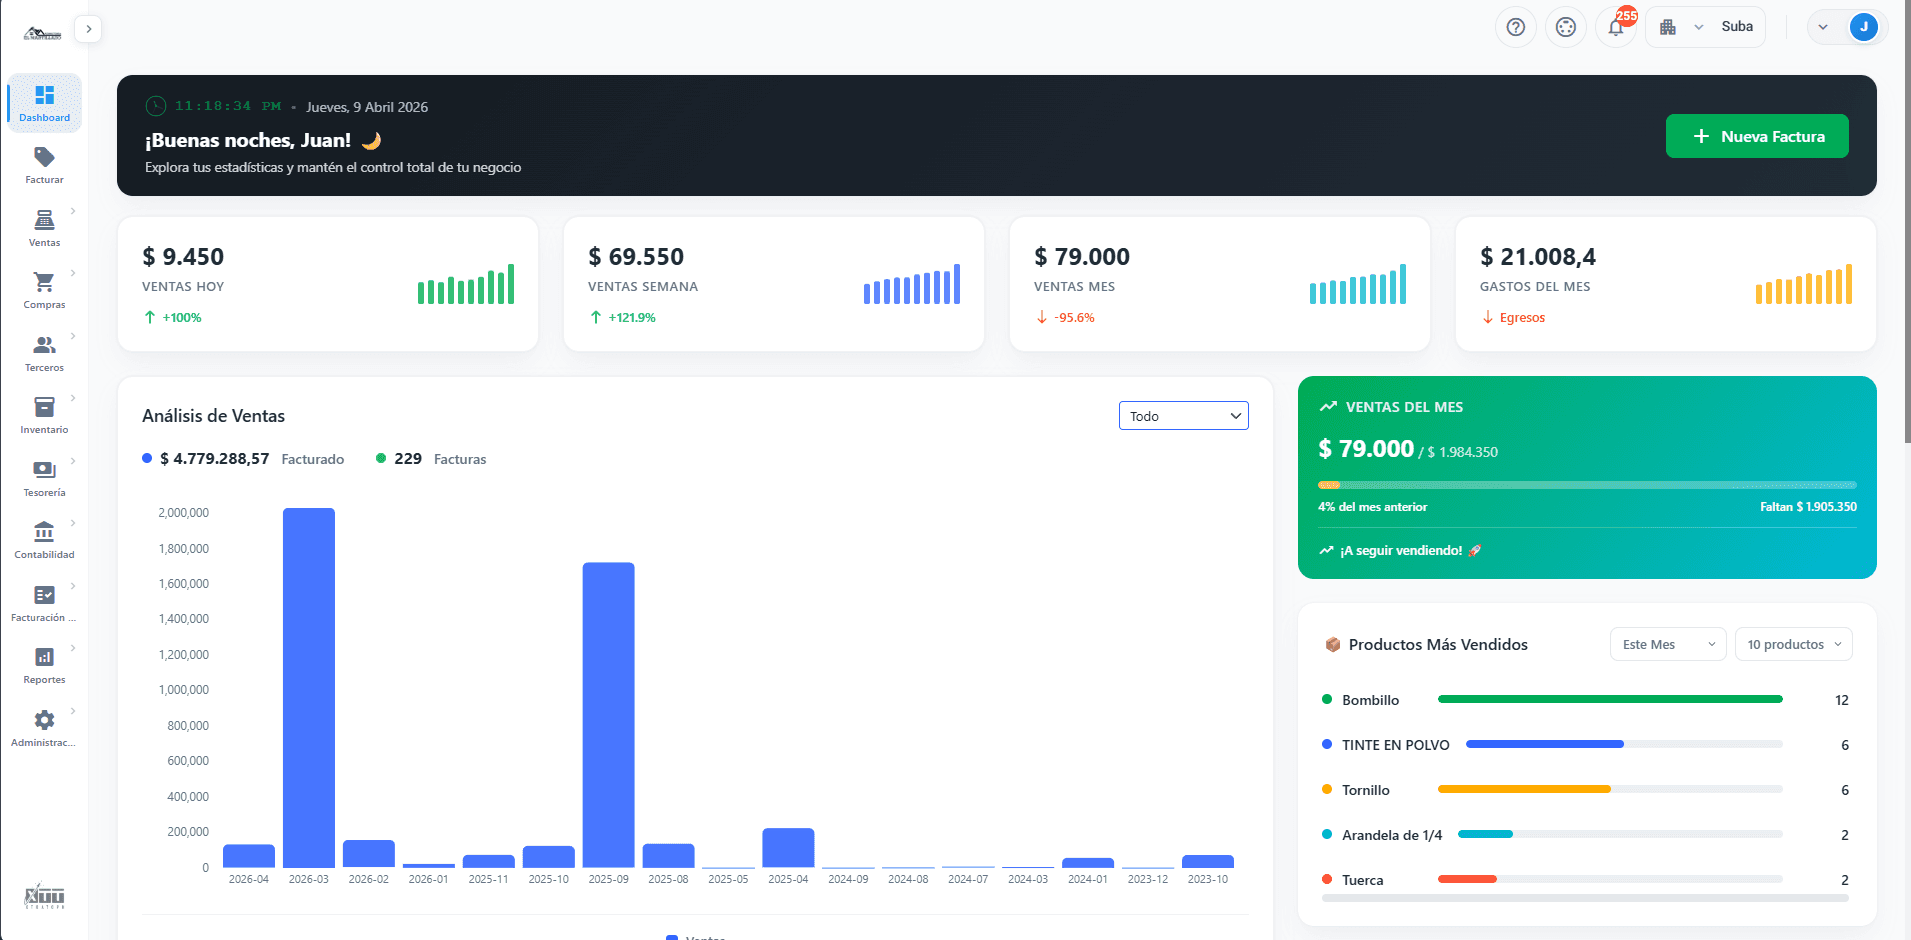Open the Todo period dropdown
The image size is (1911, 940).
click(1184, 416)
